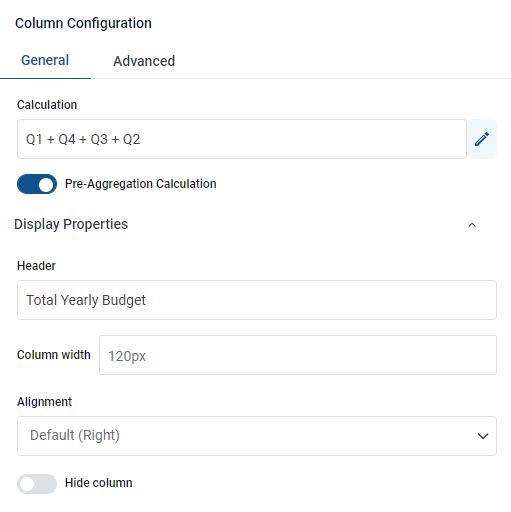Image resolution: width=511 pixels, height=512 pixels.
Task: Click the Alignment field label
Action: pos(44,402)
